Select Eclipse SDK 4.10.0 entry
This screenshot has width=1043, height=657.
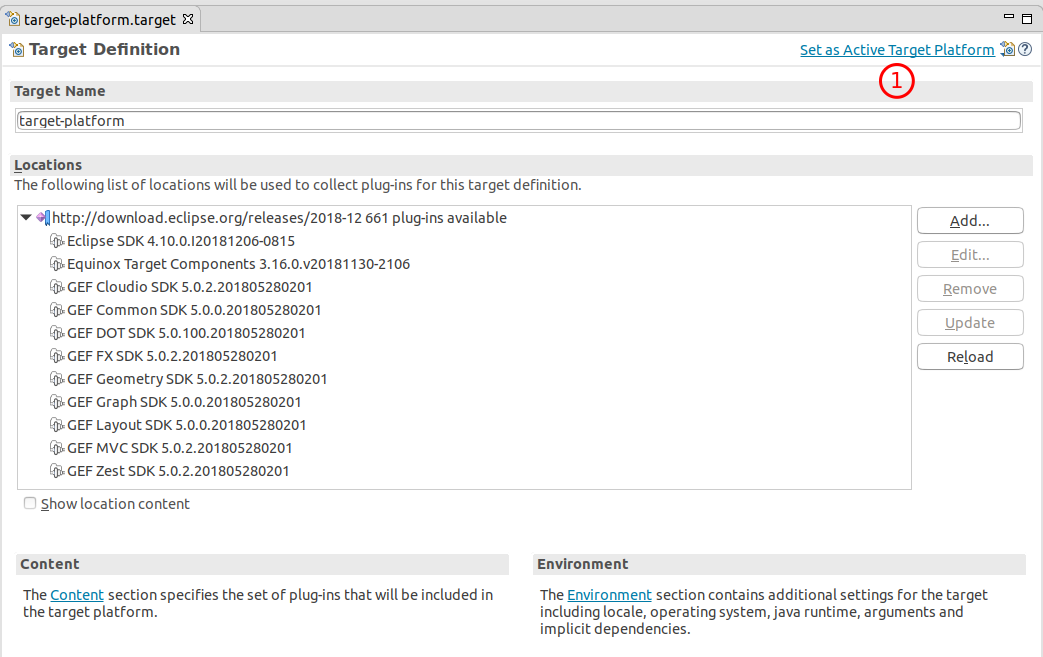pos(181,241)
